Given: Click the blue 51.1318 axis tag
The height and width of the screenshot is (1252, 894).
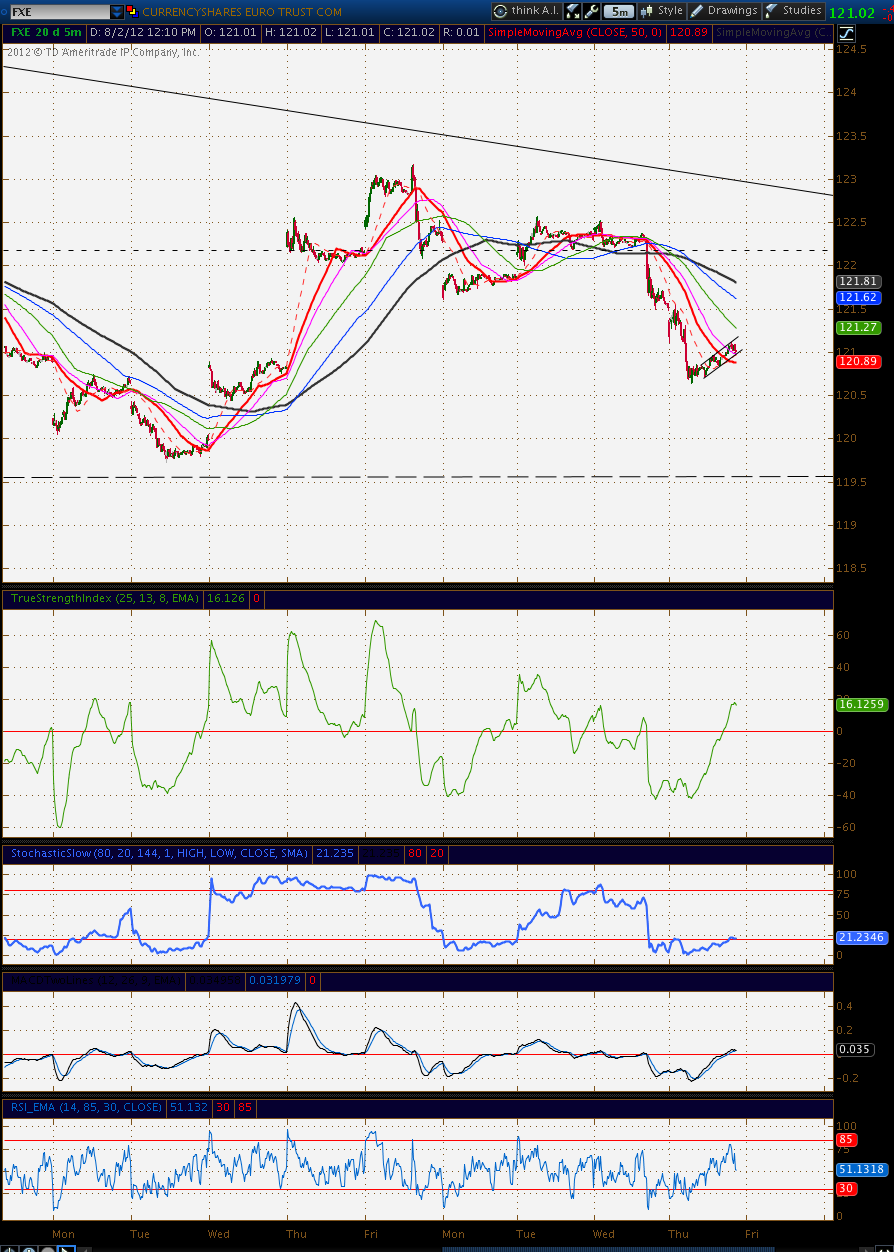Looking at the screenshot, I should [862, 1168].
